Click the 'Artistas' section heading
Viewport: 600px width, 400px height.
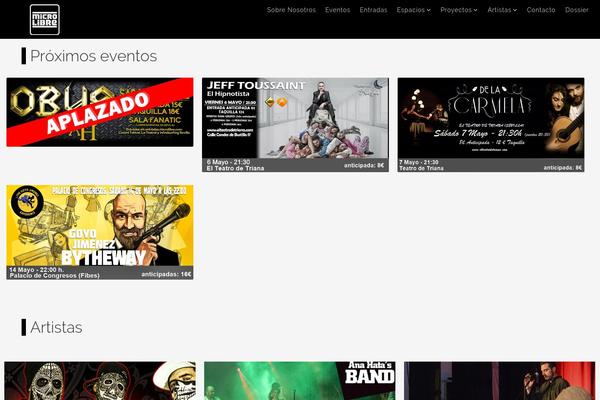[x=56, y=327]
